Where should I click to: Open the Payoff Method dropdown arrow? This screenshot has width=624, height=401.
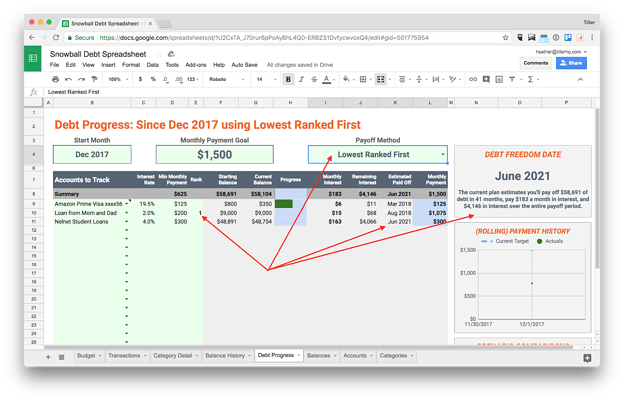coord(443,154)
